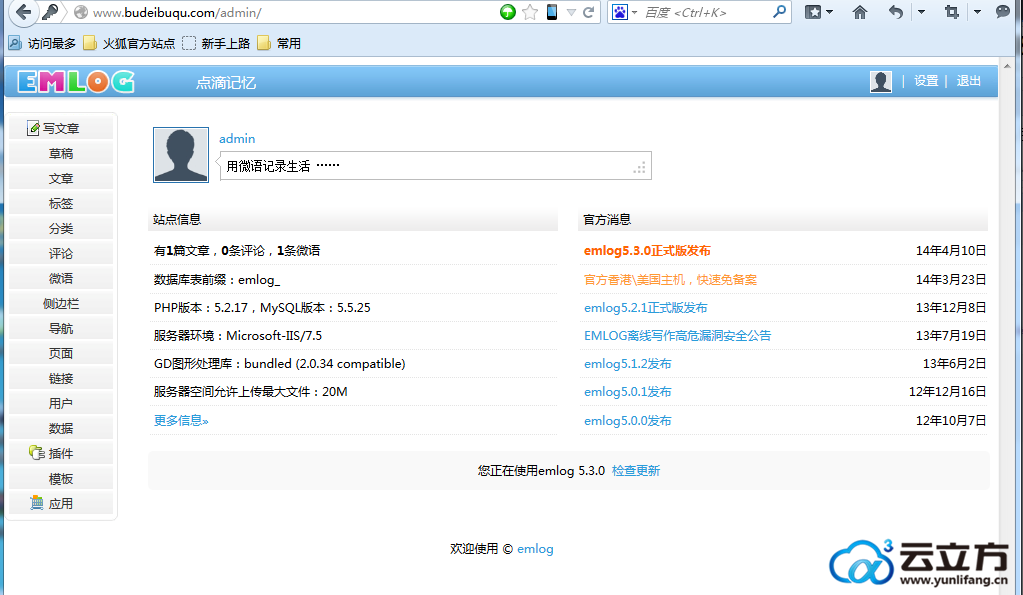The image size is (1023, 595).
Task: Open the dropdown next to undo arrow
Action: coord(921,12)
